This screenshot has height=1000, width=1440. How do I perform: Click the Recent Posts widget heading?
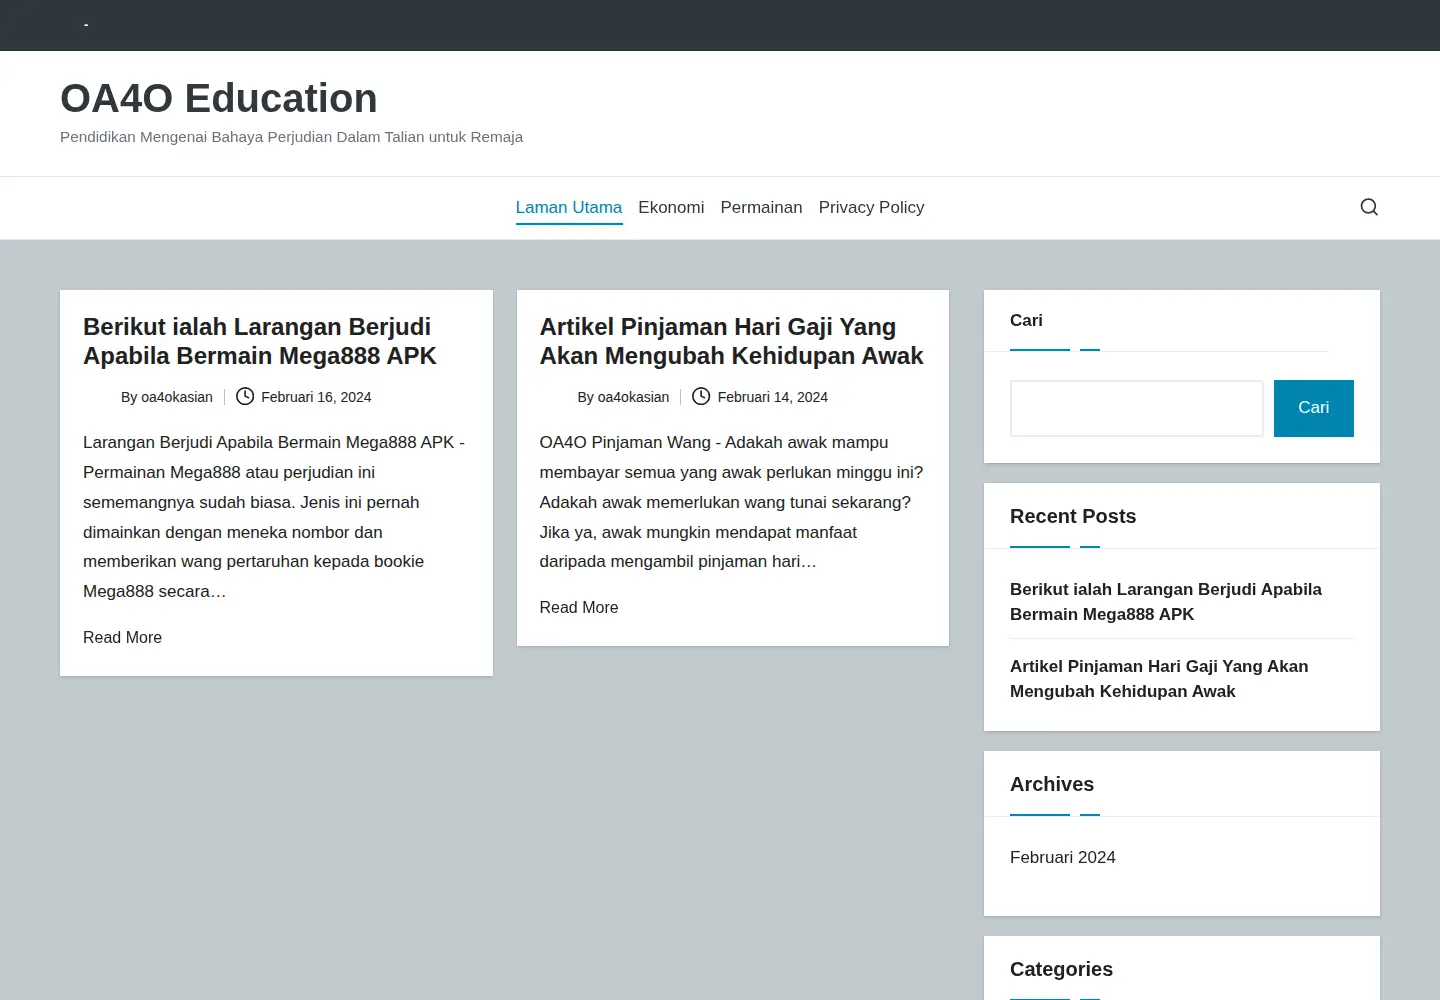(1073, 516)
